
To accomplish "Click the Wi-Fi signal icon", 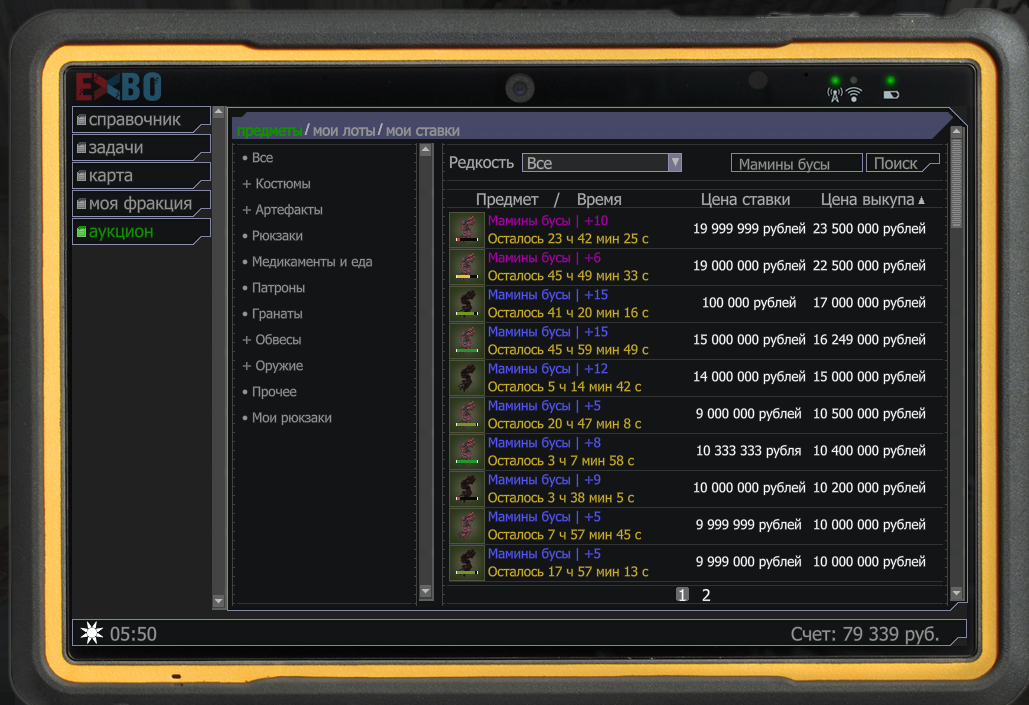I will (x=854, y=95).
